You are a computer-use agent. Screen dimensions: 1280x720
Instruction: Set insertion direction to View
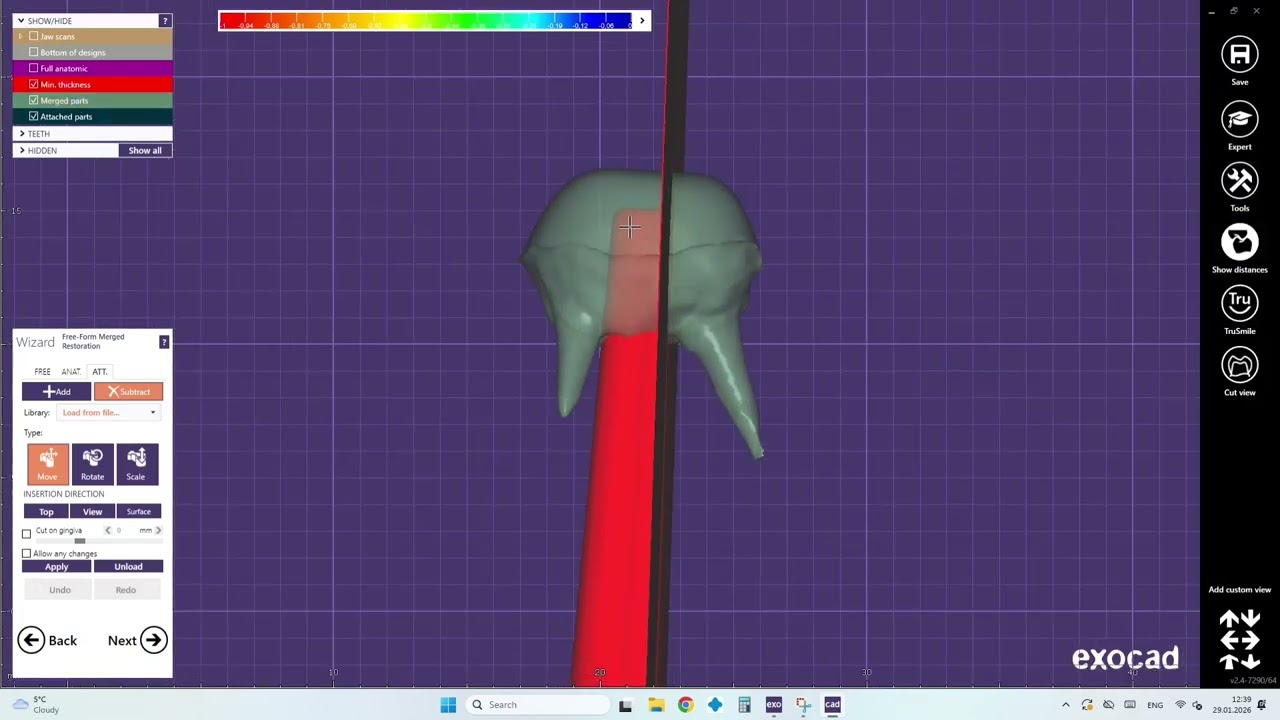click(92, 512)
